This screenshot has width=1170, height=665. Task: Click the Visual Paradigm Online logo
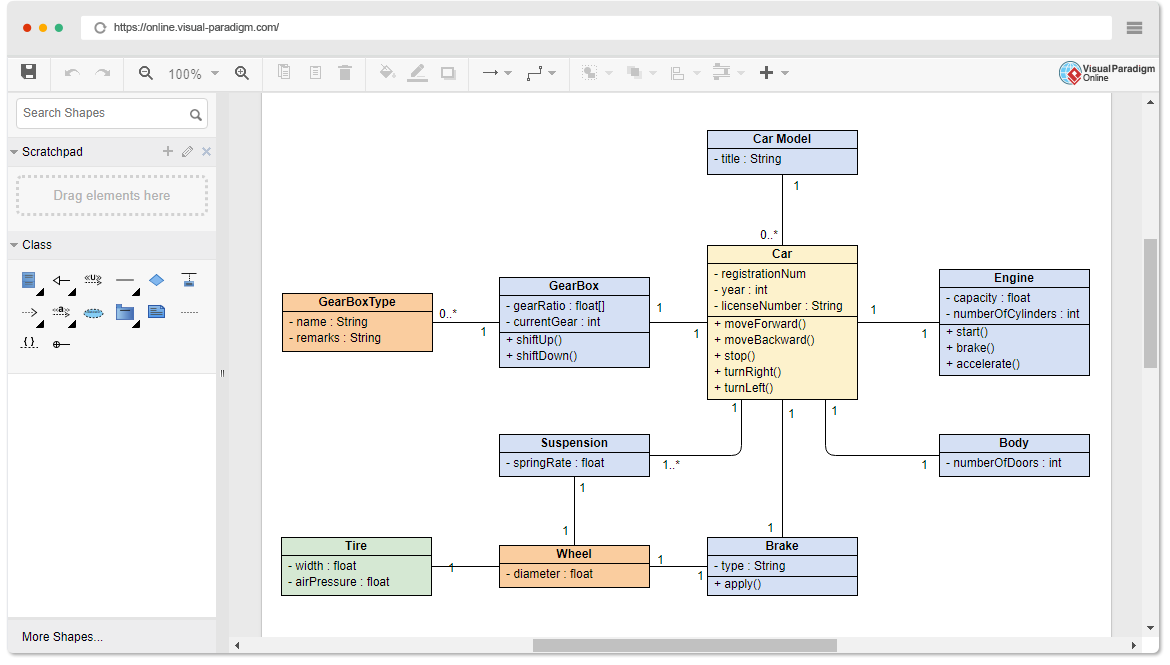point(1107,73)
